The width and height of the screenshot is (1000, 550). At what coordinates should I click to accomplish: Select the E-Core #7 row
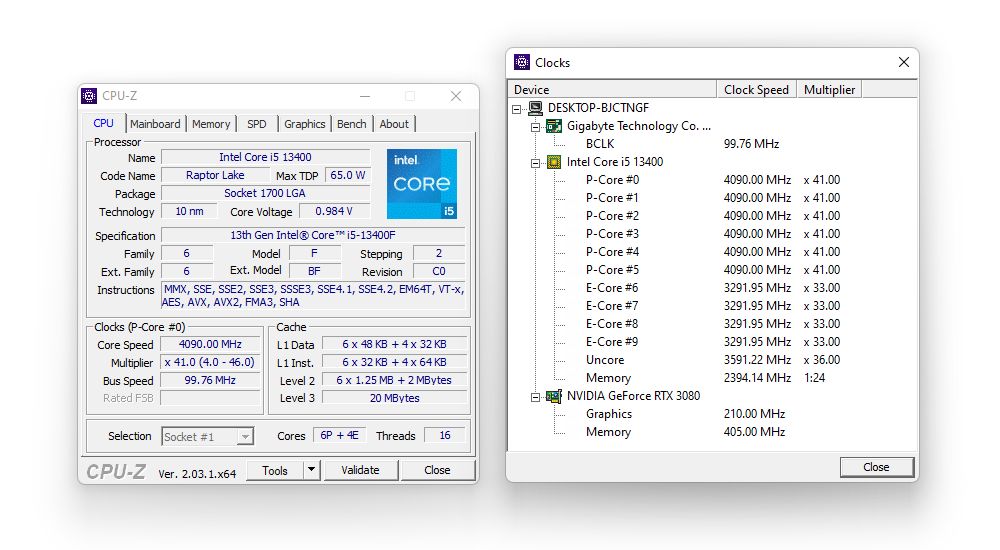pos(713,306)
